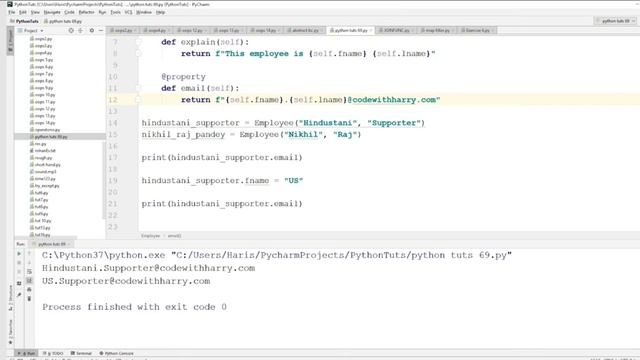Toggle scroll to end in Run console
Image resolution: width=640 pixels, height=360 pixels.
point(29,281)
